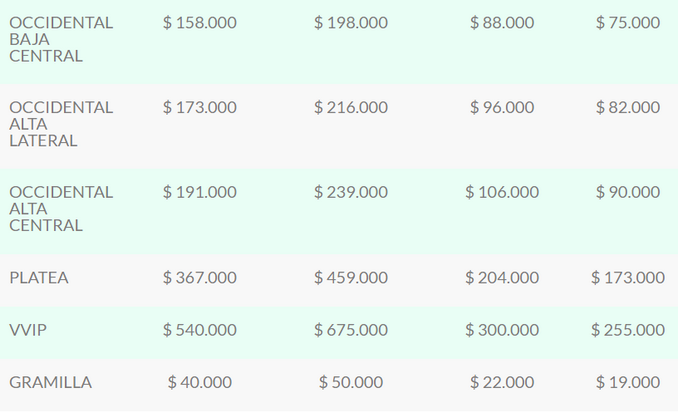Image resolution: width=678 pixels, height=413 pixels.
Task: Select the $ 216.000 price value
Action: 351,107
